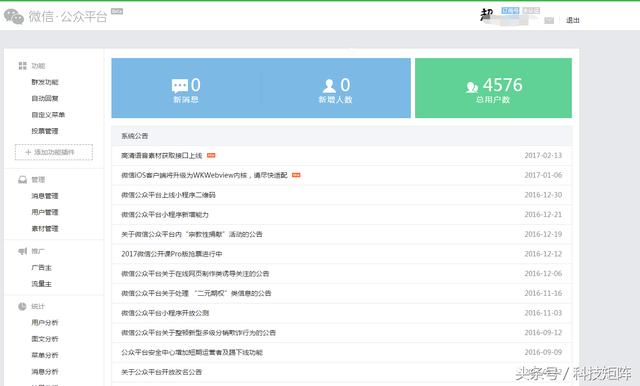
Task: Open the 宗教性捐献 activity announcement
Action: [192, 234]
